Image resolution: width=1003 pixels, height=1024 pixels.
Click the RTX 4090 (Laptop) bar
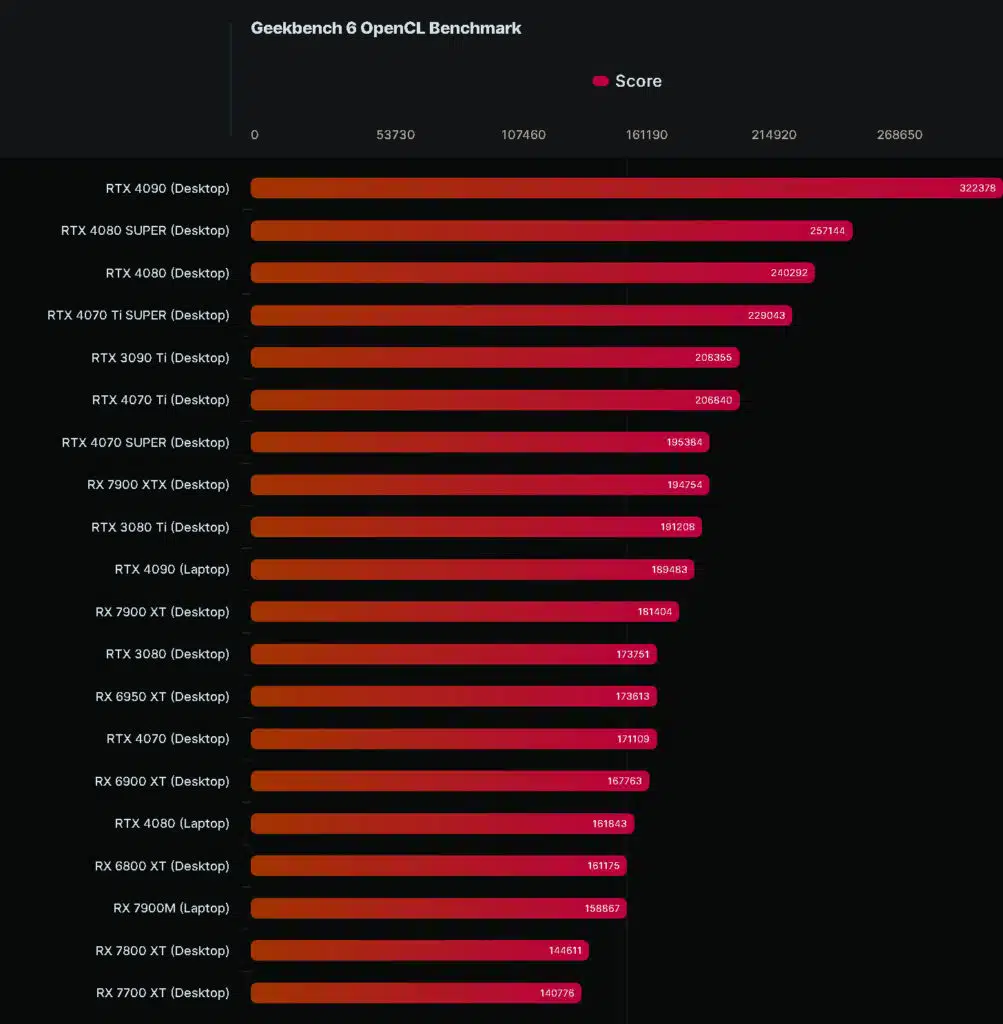(x=472, y=569)
